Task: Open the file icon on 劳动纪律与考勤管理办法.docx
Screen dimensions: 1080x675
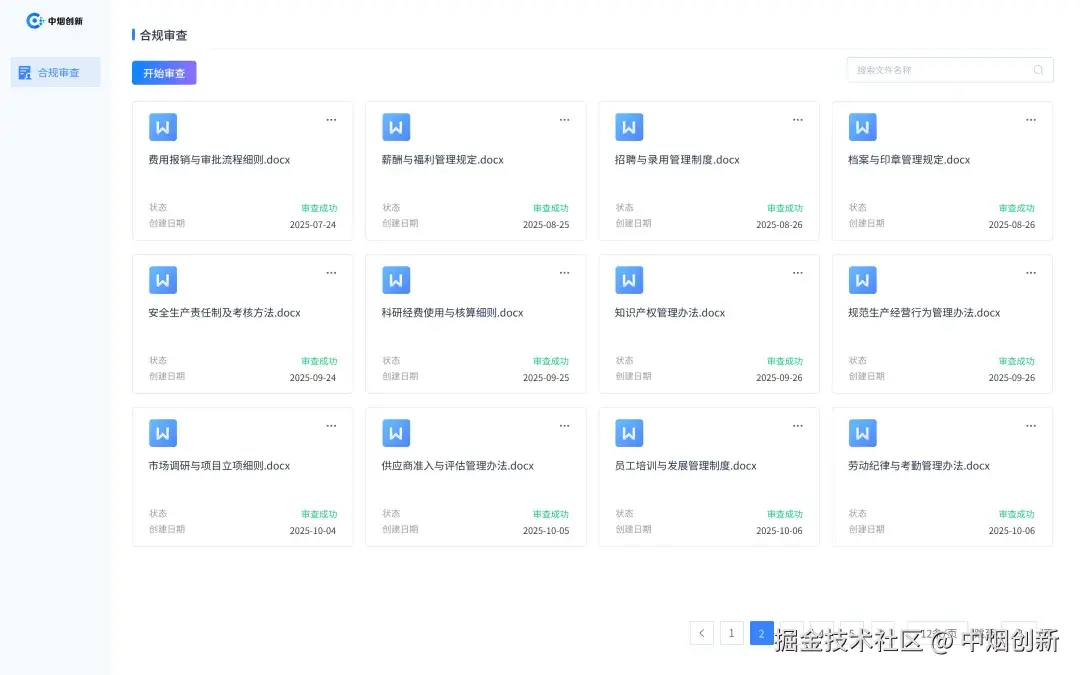Action: point(862,433)
